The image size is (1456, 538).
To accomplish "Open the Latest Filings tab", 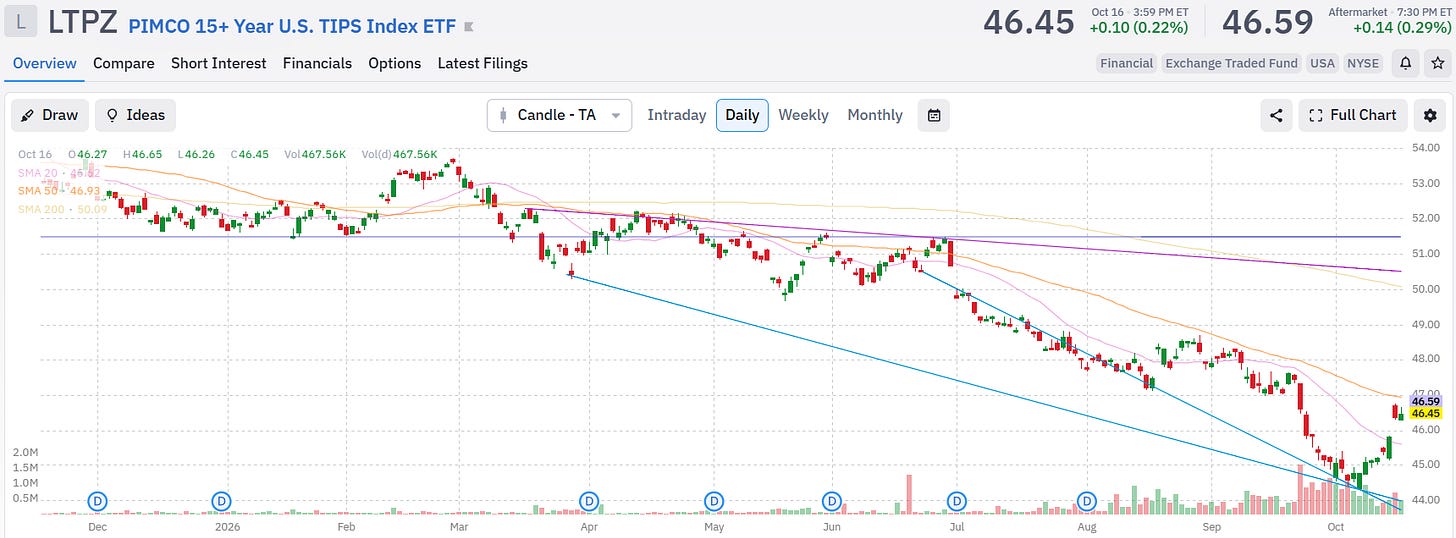I will tap(482, 63).
